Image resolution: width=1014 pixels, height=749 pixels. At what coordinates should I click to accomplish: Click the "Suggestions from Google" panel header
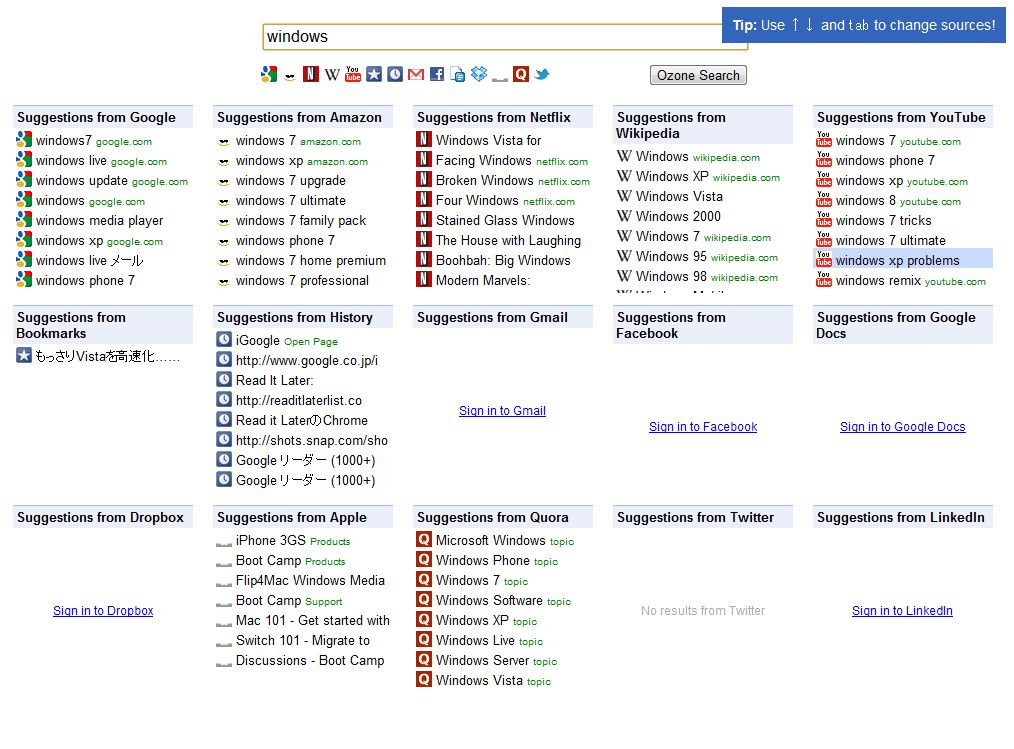click(x=103, y=117)
